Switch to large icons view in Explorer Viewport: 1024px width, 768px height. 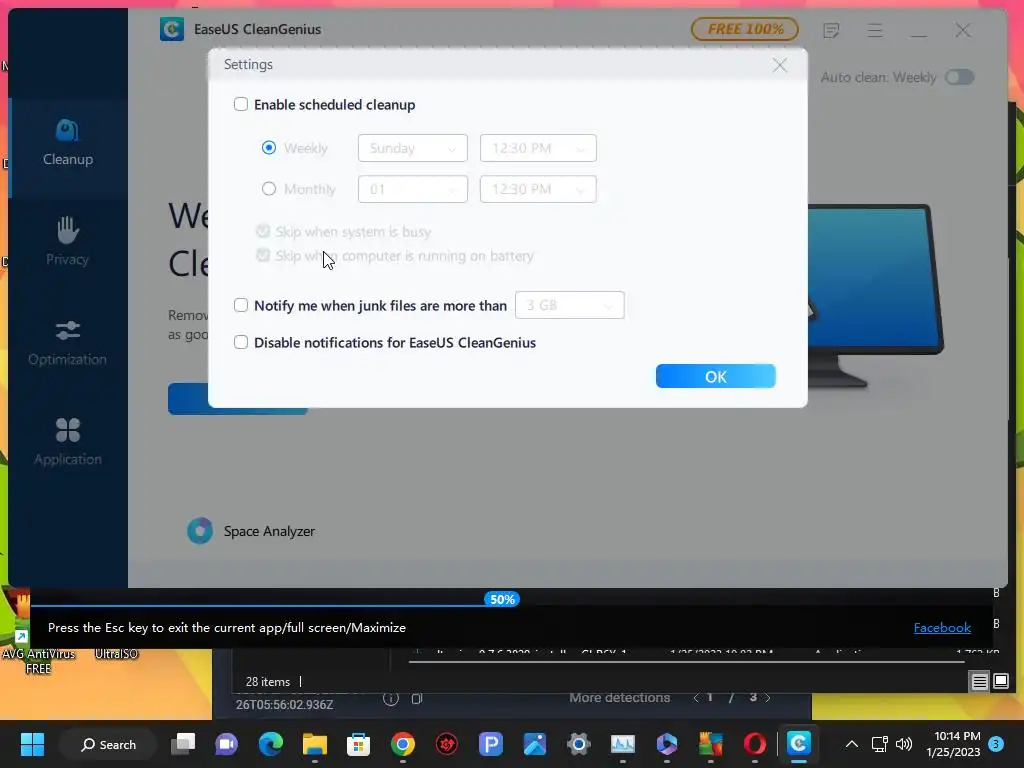pyautogui.click(x=1001, y=682)
